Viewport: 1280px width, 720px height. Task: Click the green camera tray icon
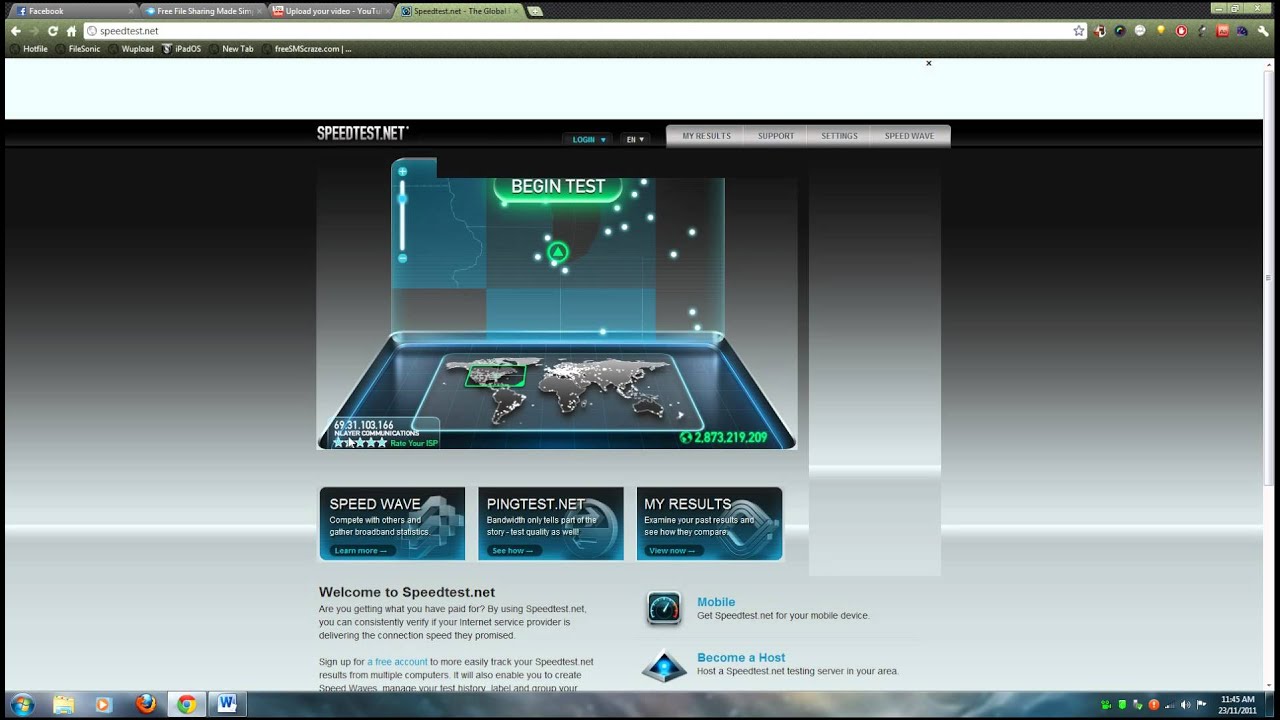1105,704
